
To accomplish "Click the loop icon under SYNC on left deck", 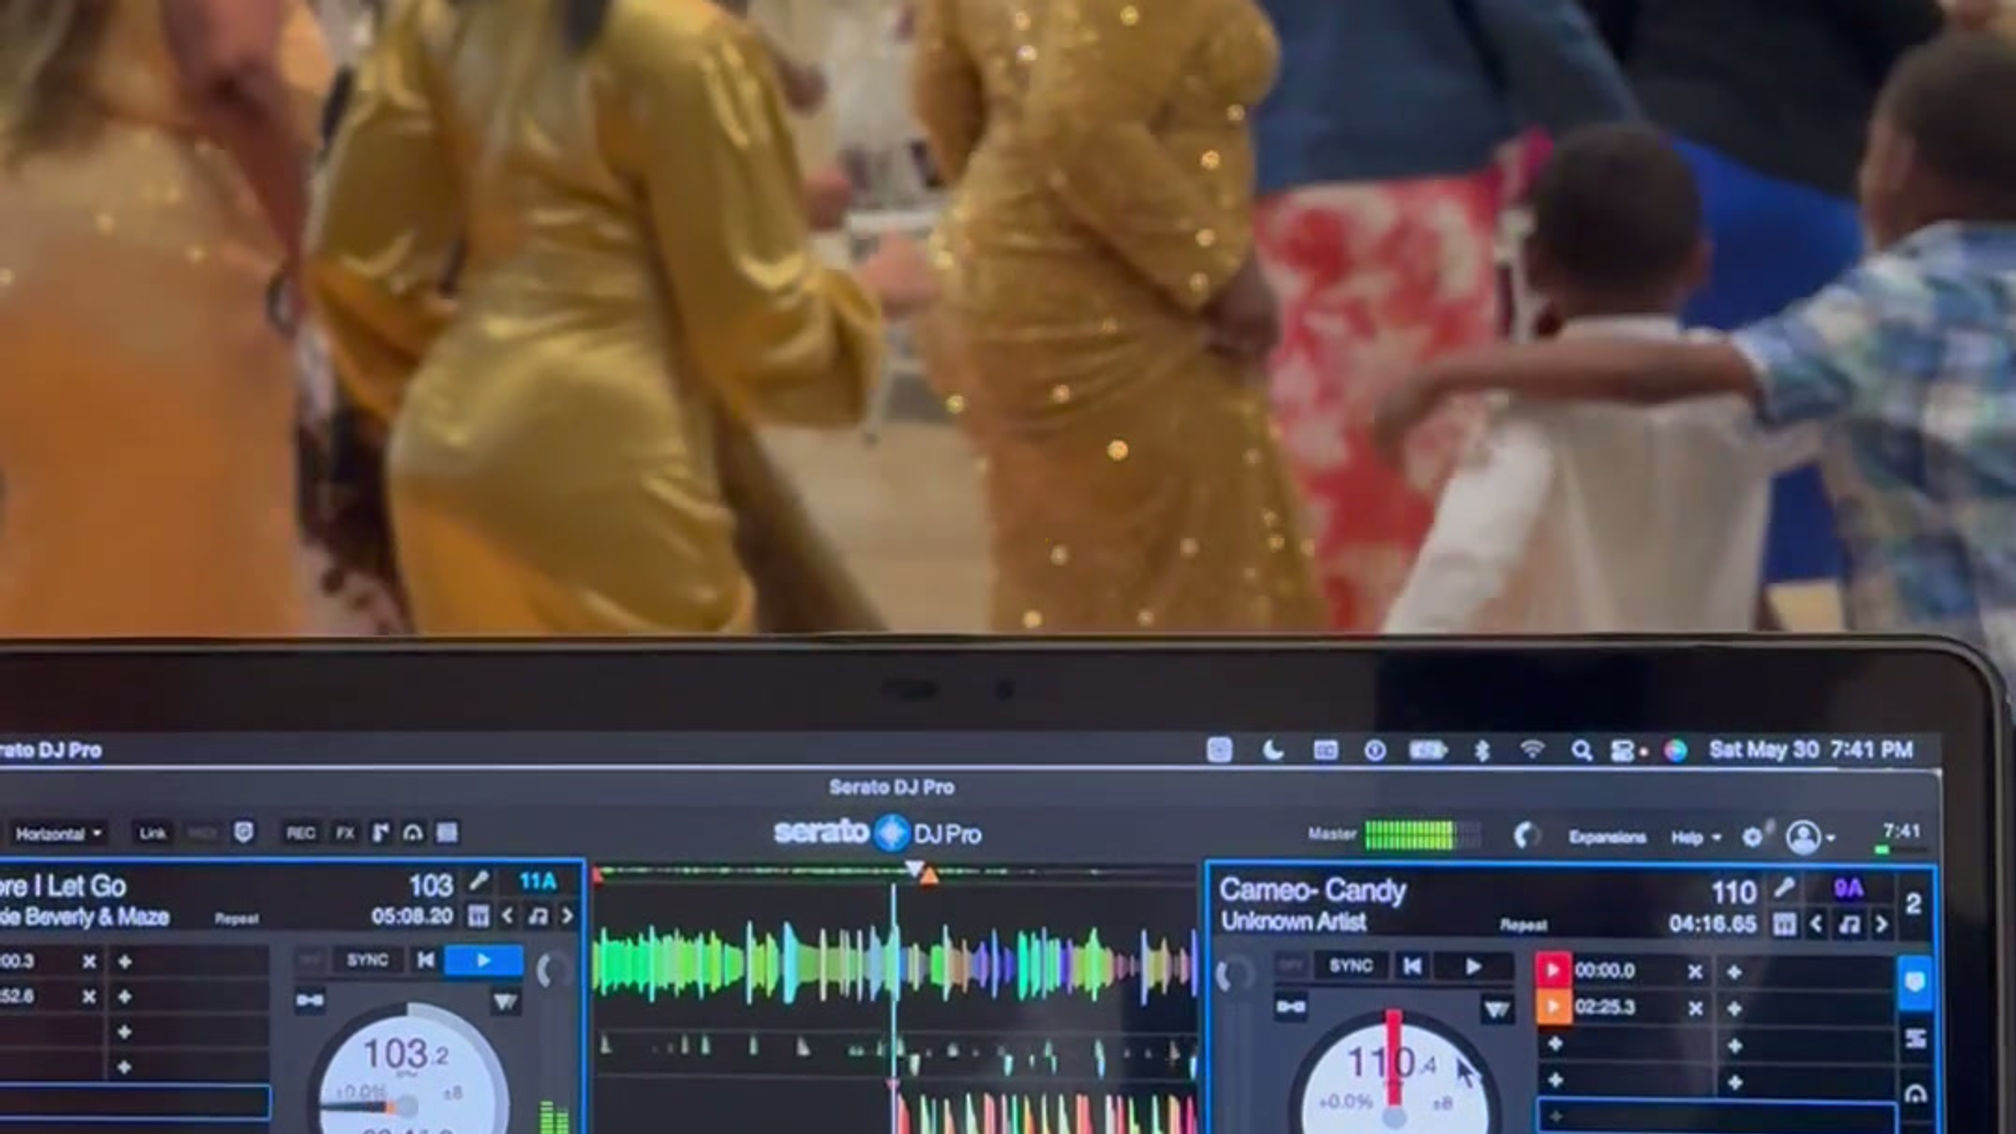I will click(310, 1000).
